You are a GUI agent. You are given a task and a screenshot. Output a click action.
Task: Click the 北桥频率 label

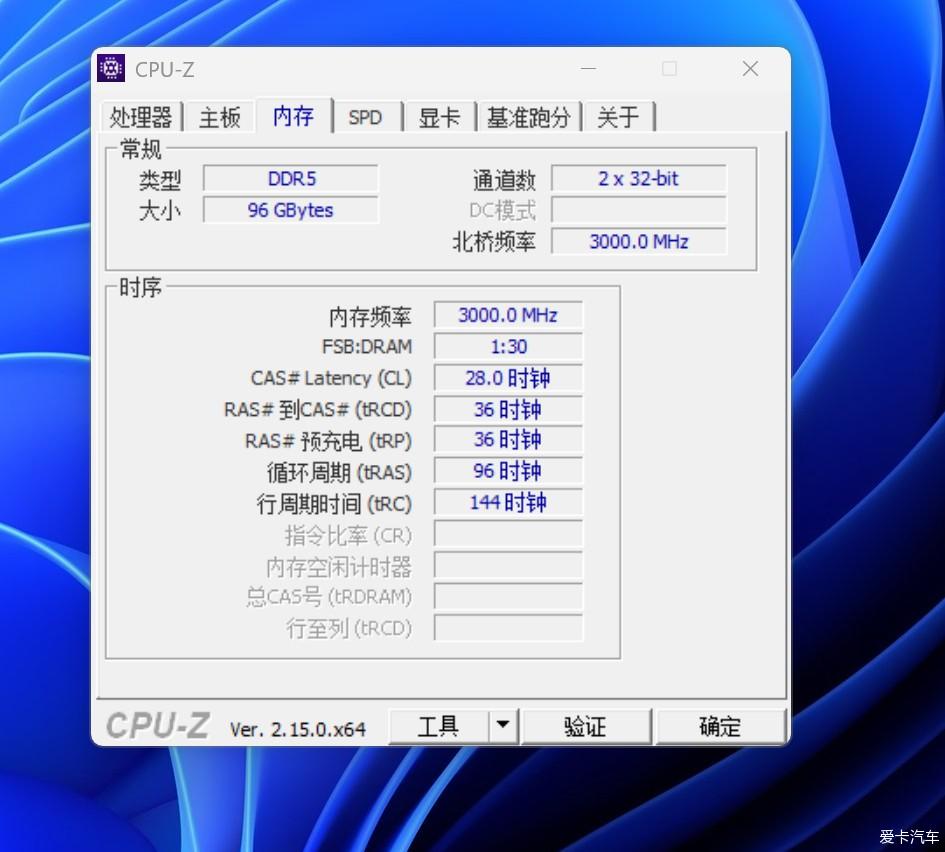pyautogui.click(x=494, y=242)
